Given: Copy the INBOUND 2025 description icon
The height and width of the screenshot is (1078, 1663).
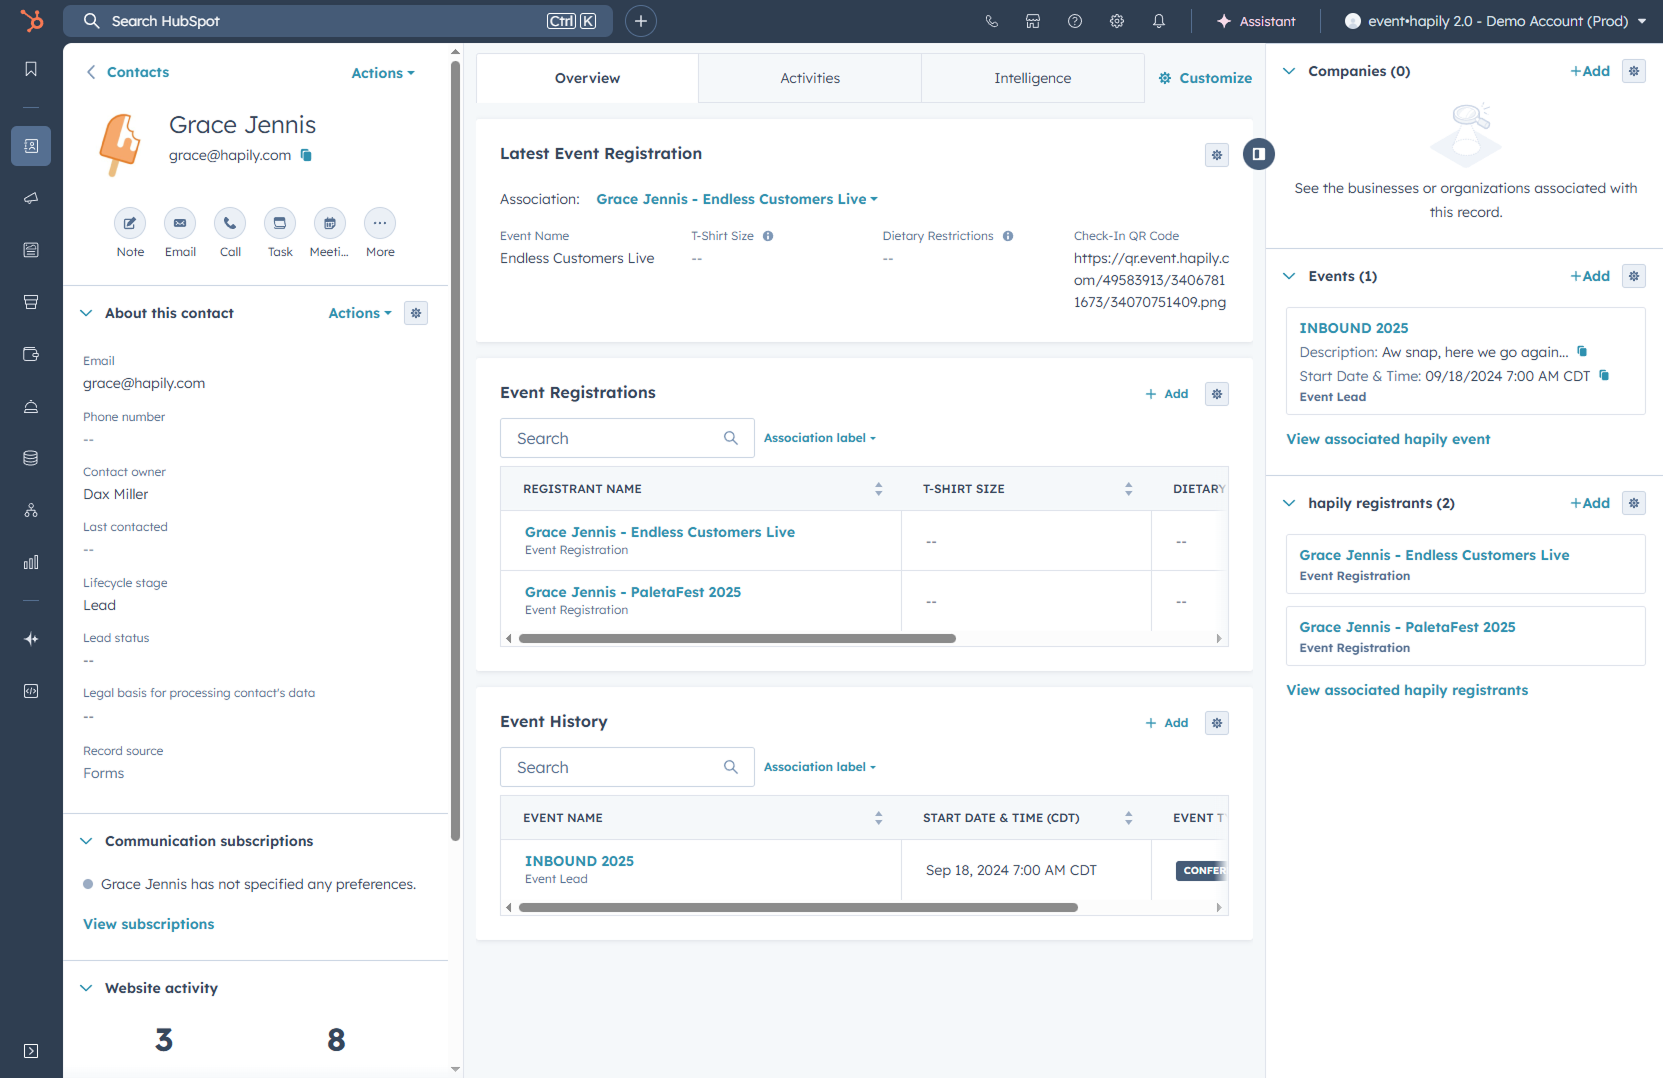Looking at the screenshot, I should [x=1582, y=351].
